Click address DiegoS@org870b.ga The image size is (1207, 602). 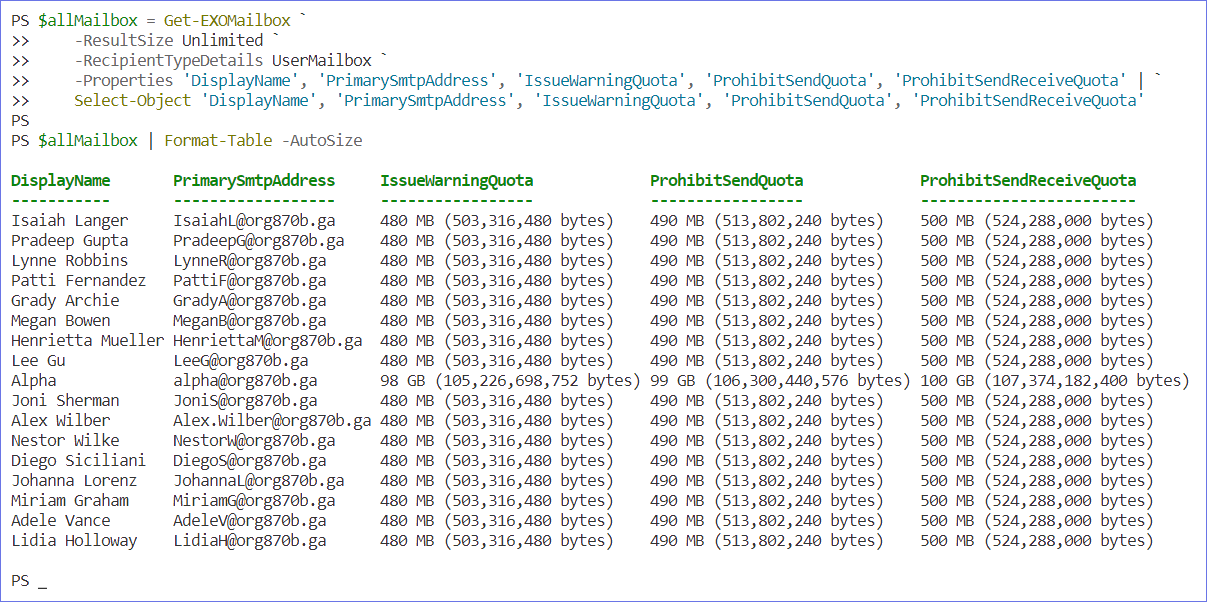click(x=250, y=461)
